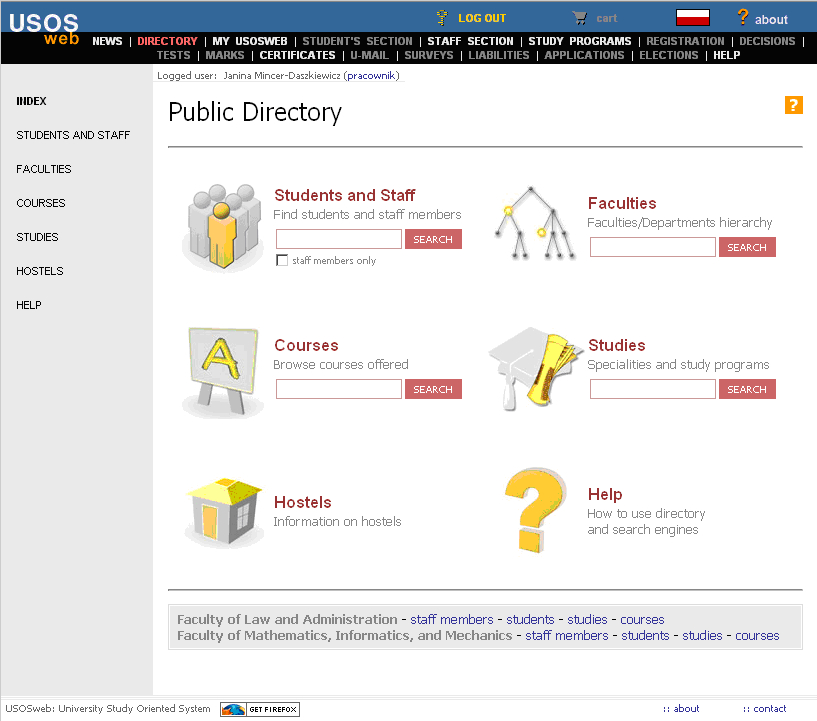Open FACULTIES in the sidebar
The height and width of the screenshot is (721, 817).
click(x=44, y=169)
